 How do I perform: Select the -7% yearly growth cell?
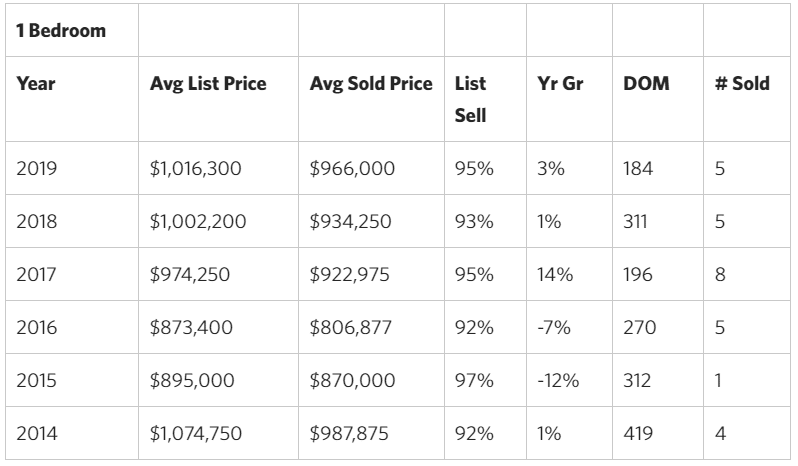click(553, 328)
